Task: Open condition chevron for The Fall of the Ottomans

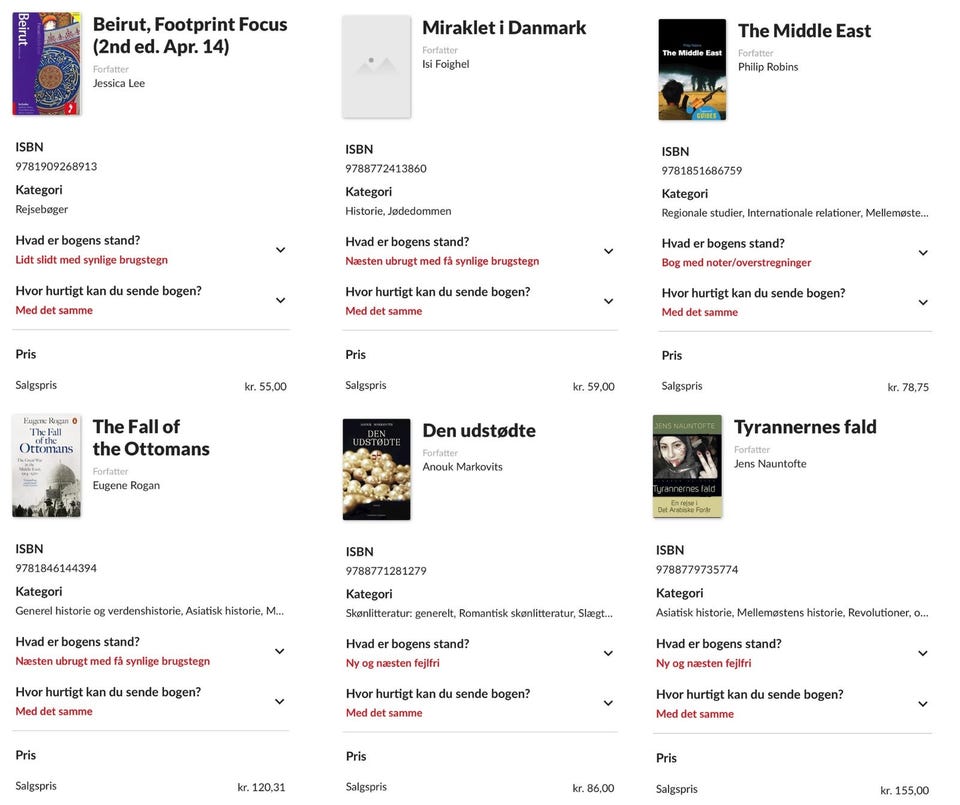Action: (280, 651)
